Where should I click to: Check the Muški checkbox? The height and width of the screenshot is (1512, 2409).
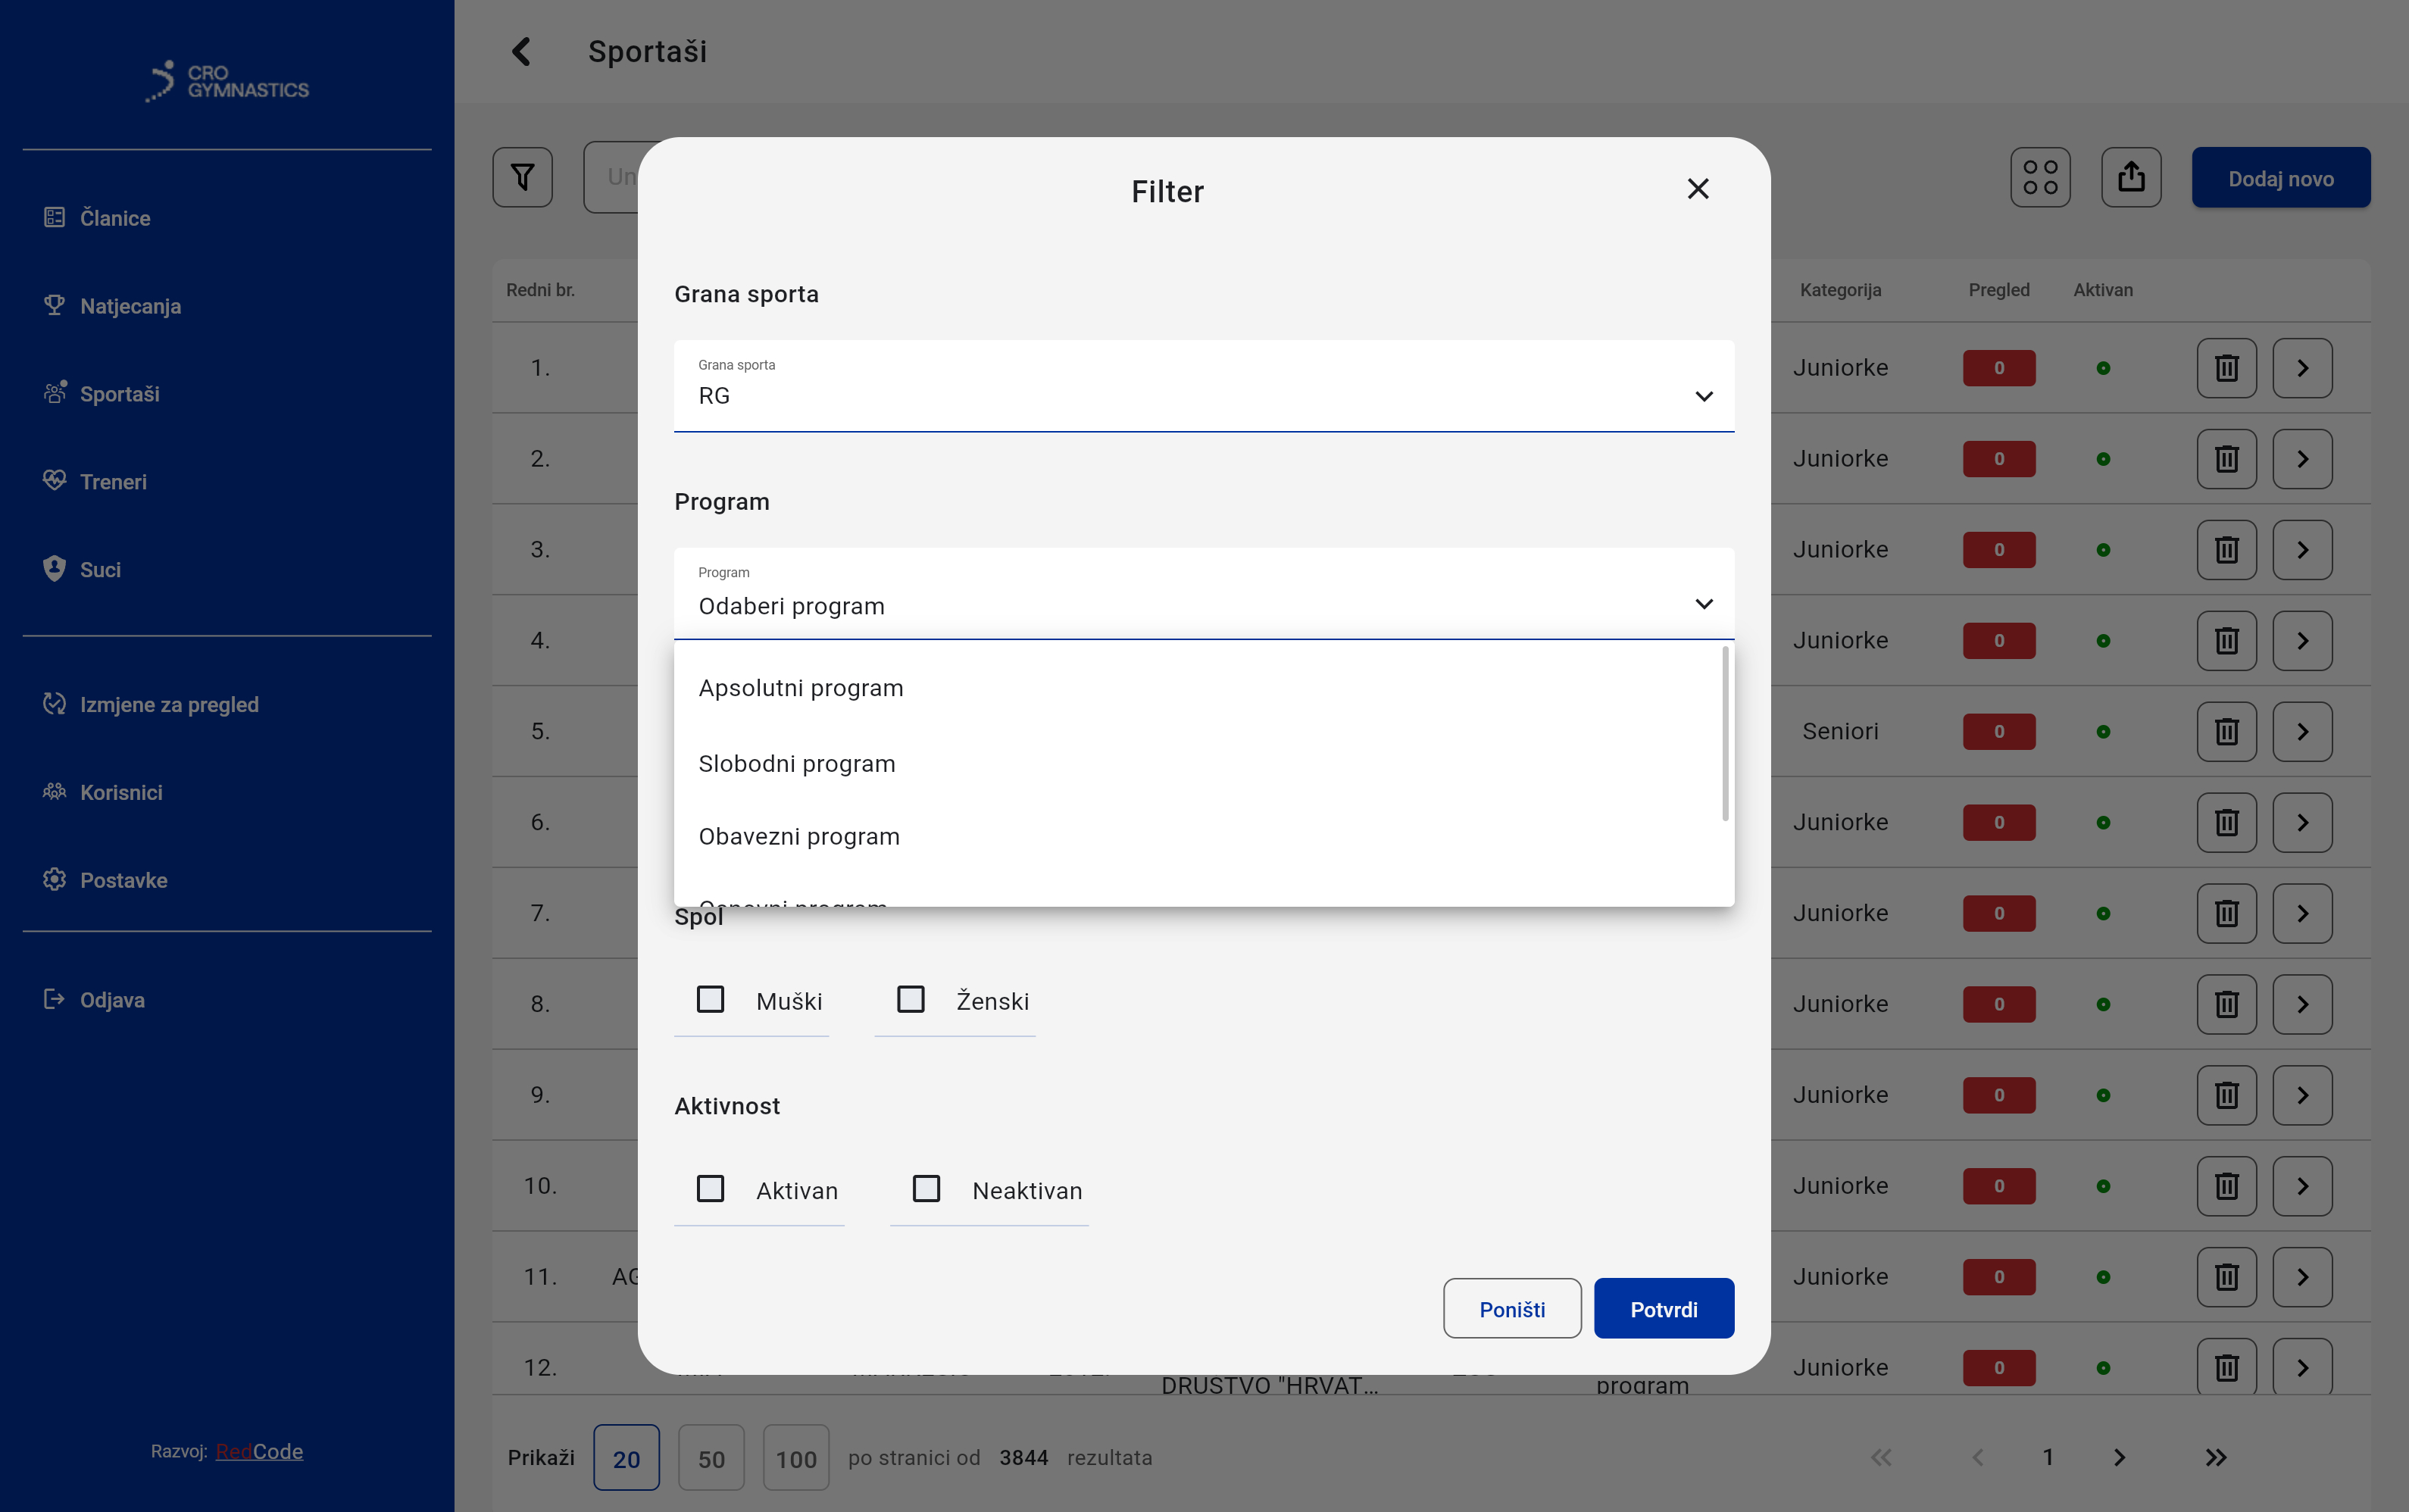click(x=710, y=999)
